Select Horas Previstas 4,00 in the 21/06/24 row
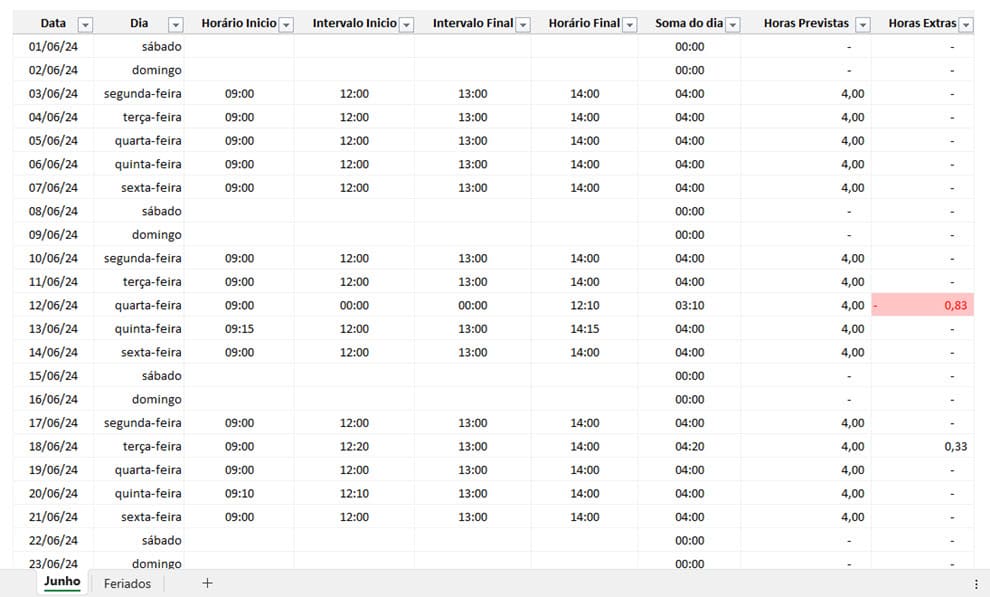 coord(806,517)
